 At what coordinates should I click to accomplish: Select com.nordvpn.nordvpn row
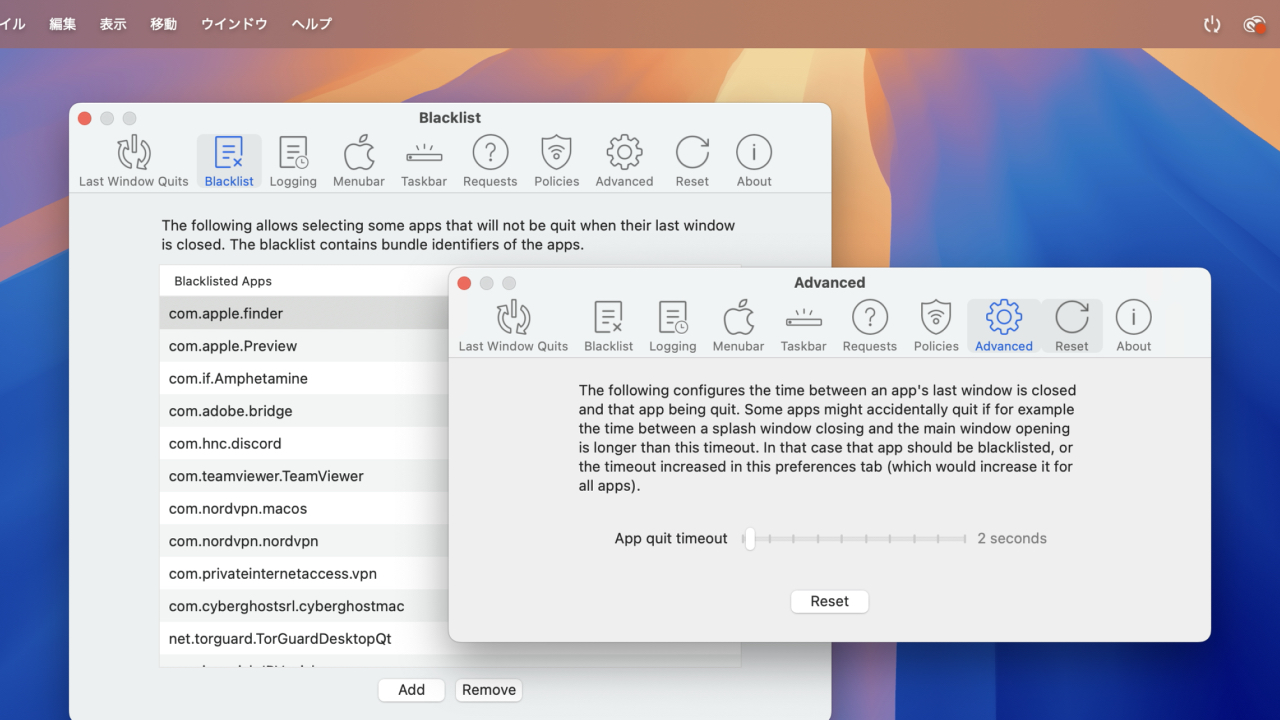click(304, 541)
